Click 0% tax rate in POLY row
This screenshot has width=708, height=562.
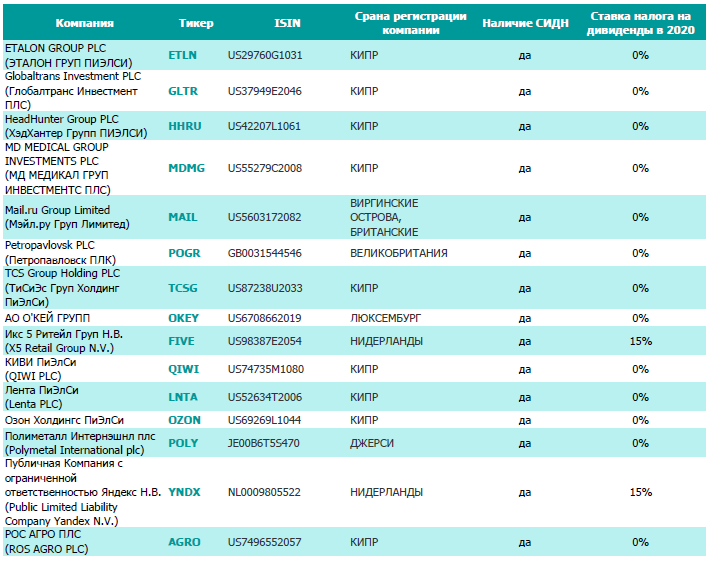pyautogui.click(x=640, y=443)
